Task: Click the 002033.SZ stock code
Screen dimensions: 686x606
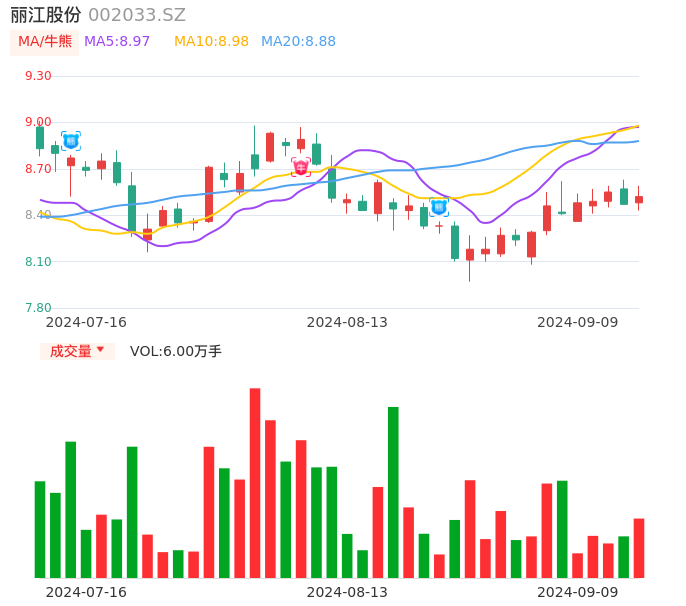Action: coord(137,15)
